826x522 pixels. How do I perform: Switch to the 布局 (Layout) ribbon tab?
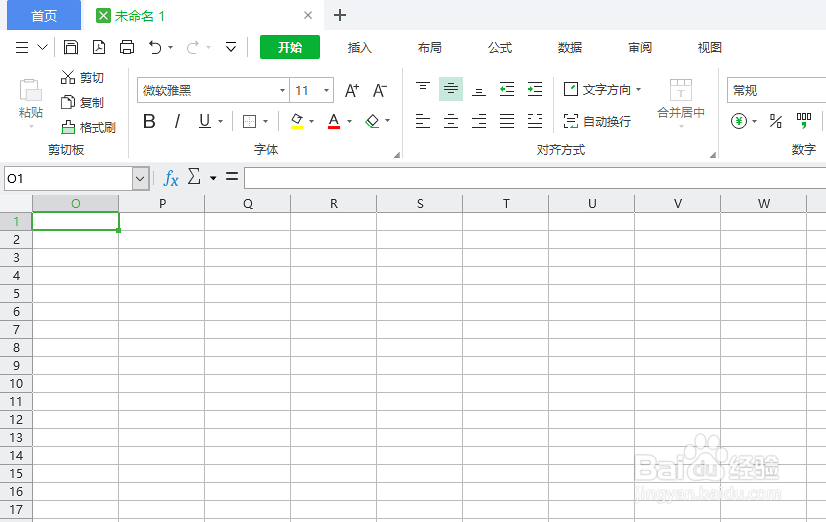pyautogui.click(x=430, y=47)
